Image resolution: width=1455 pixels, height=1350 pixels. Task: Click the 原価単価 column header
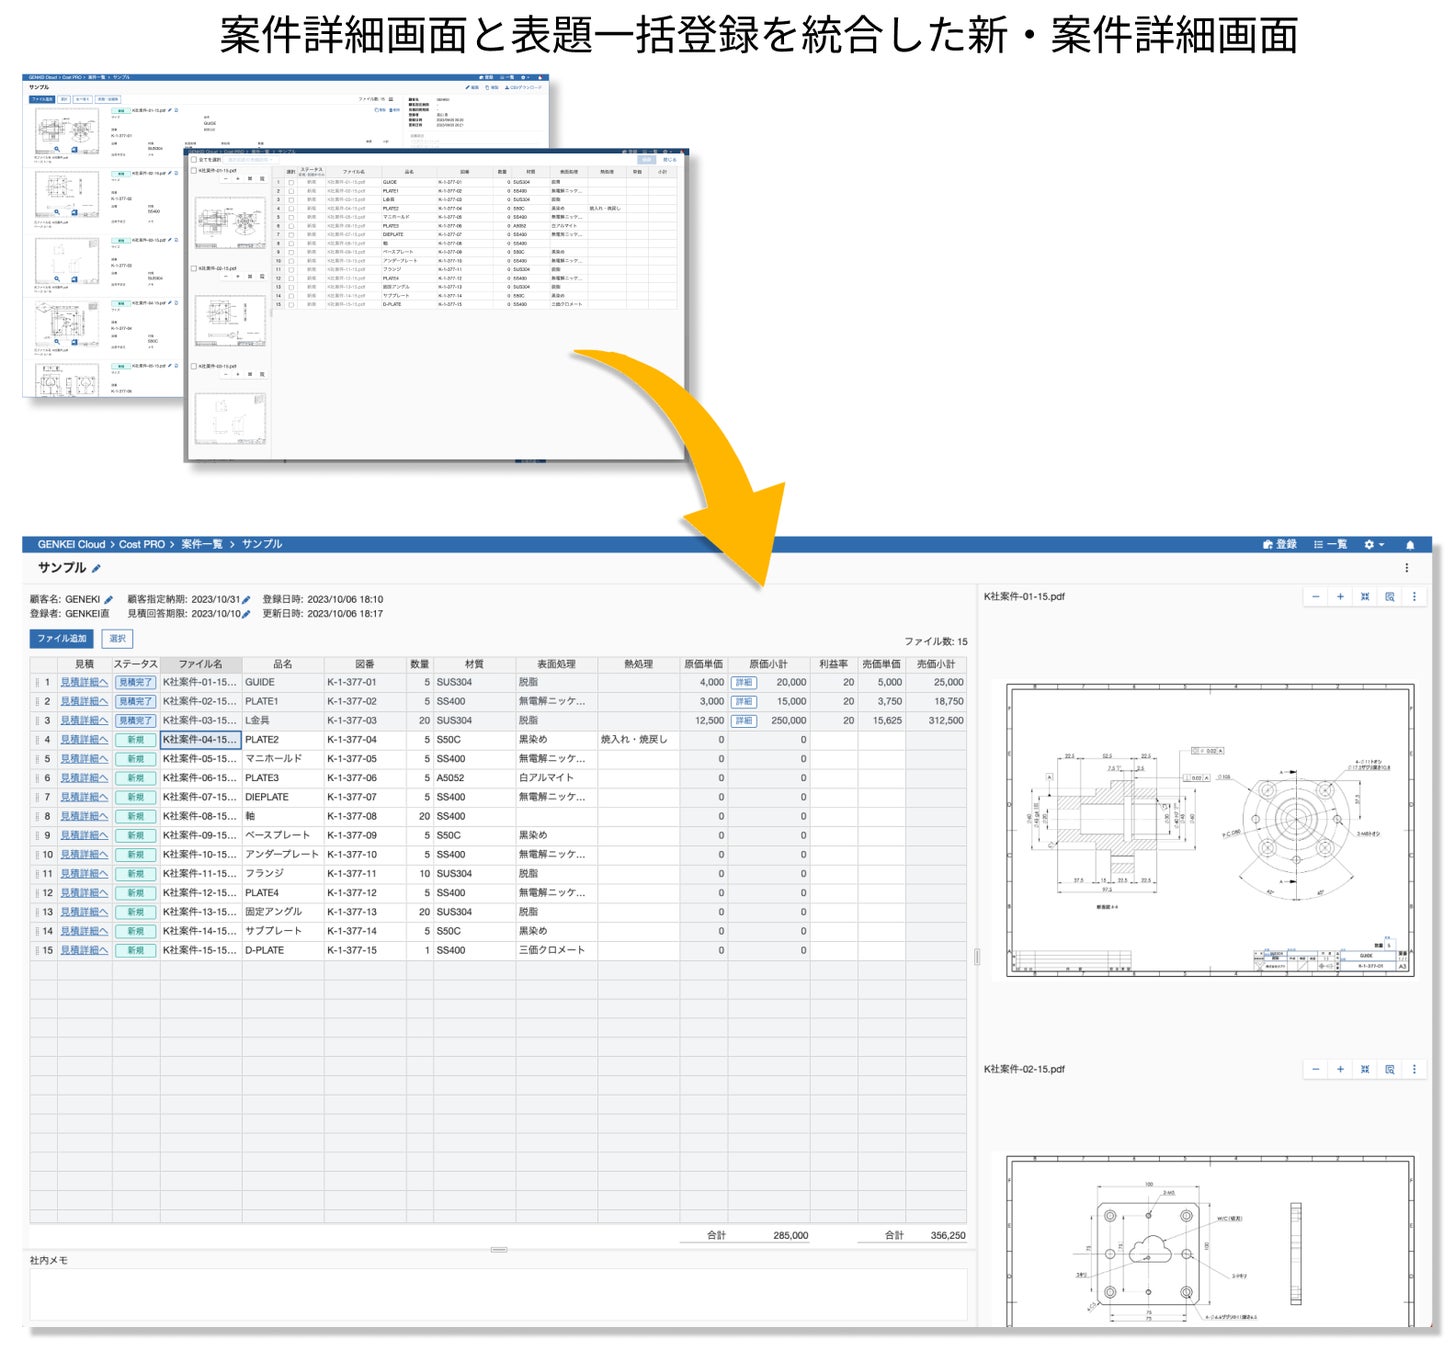click(x=703, y=665)
